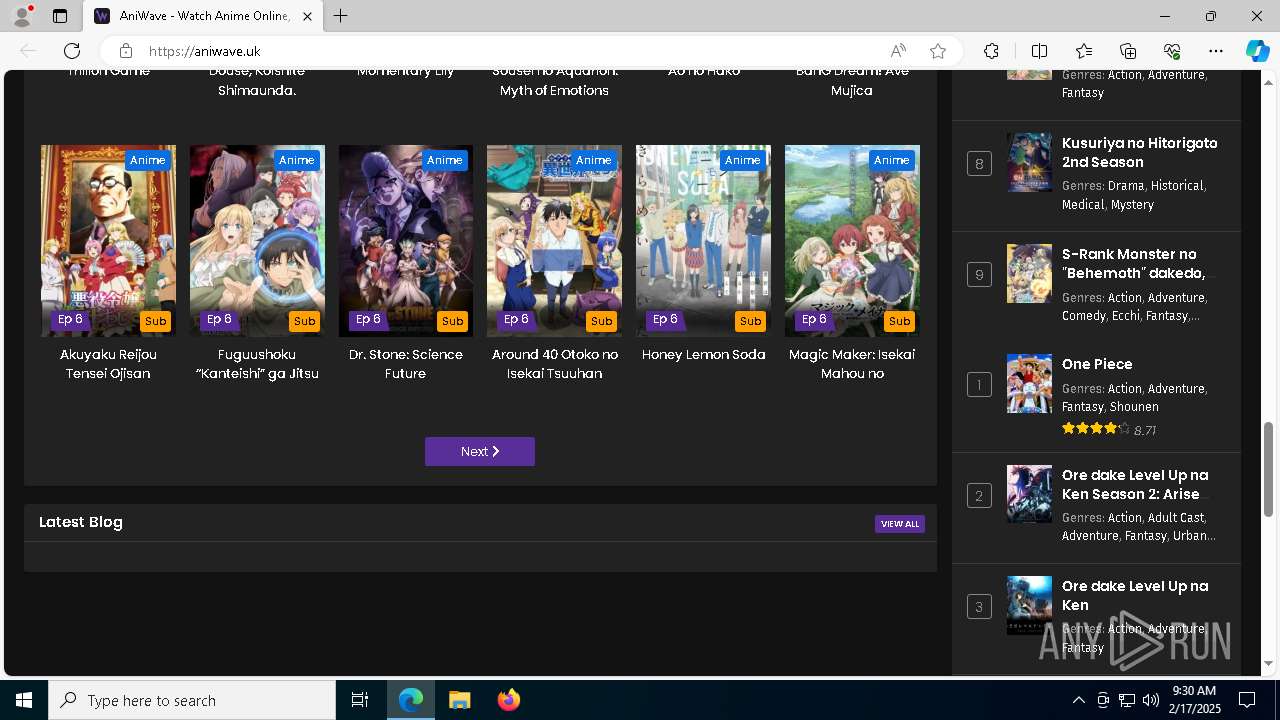
Task: Click Dr. Stone: Science Future title
Action: [x=406, y=364]
